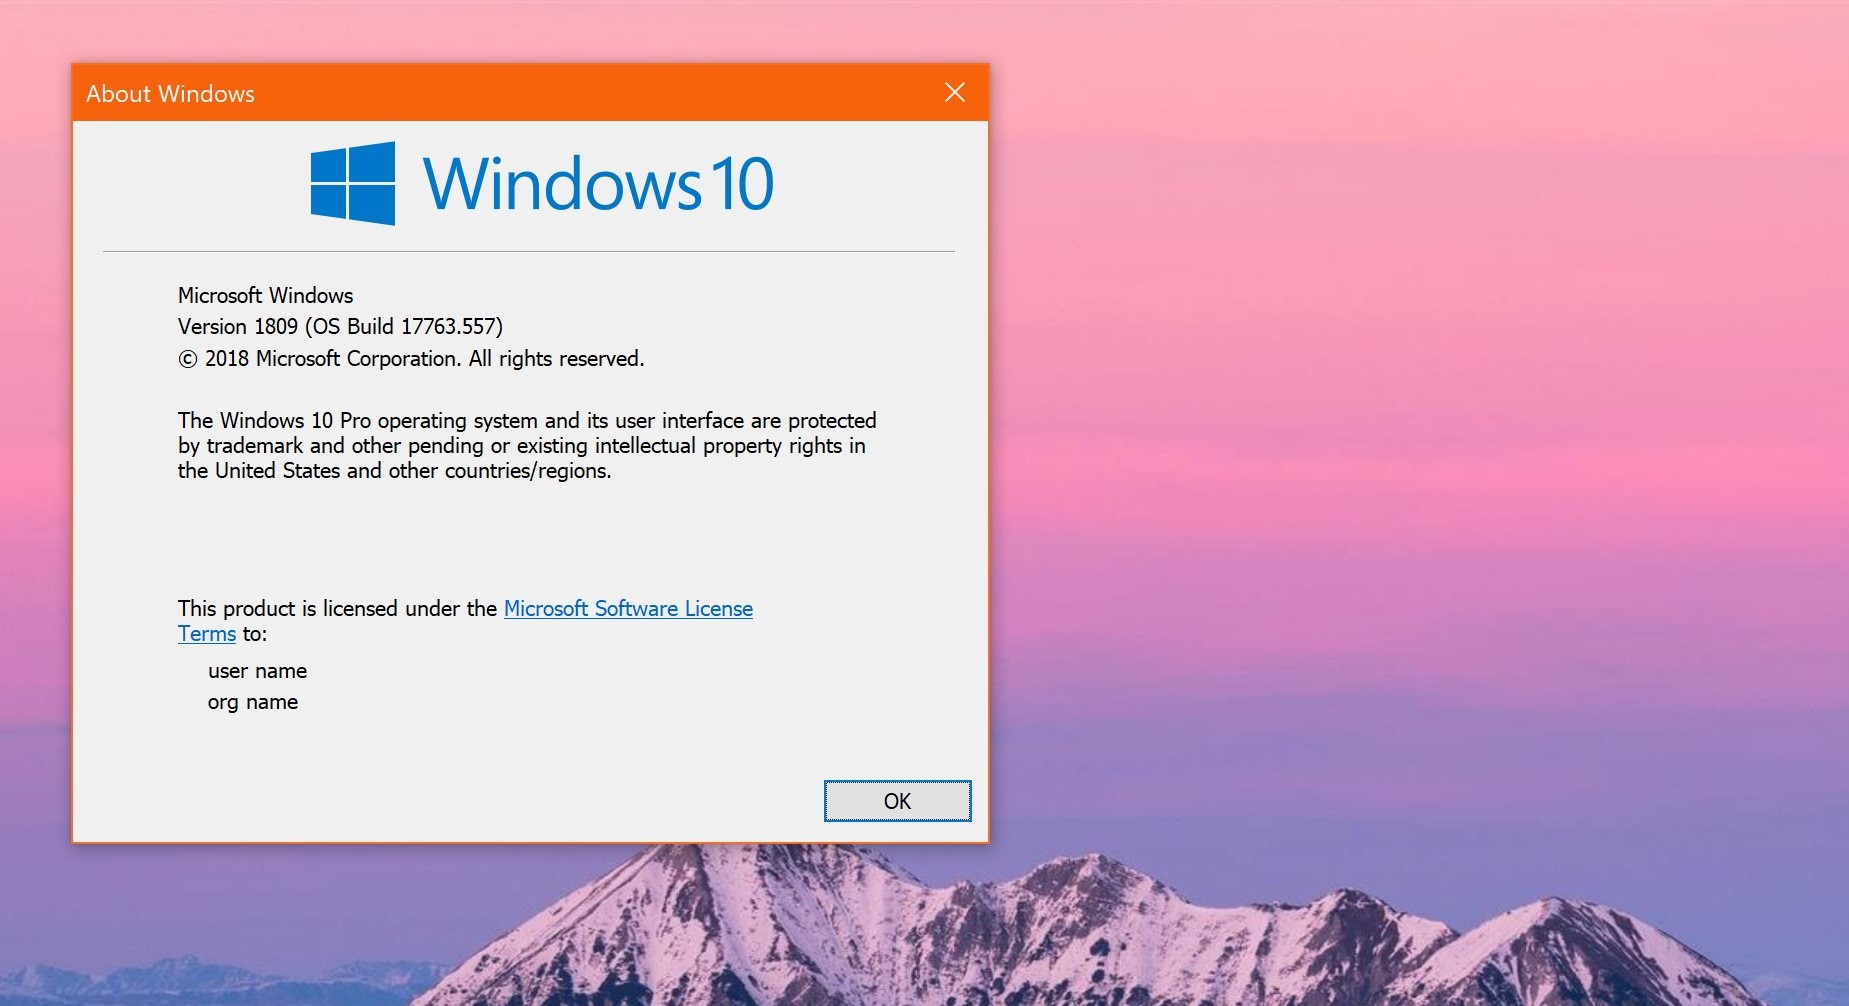Click the Windows 10 Pro trademark paragraph

[x=527, y=445]
